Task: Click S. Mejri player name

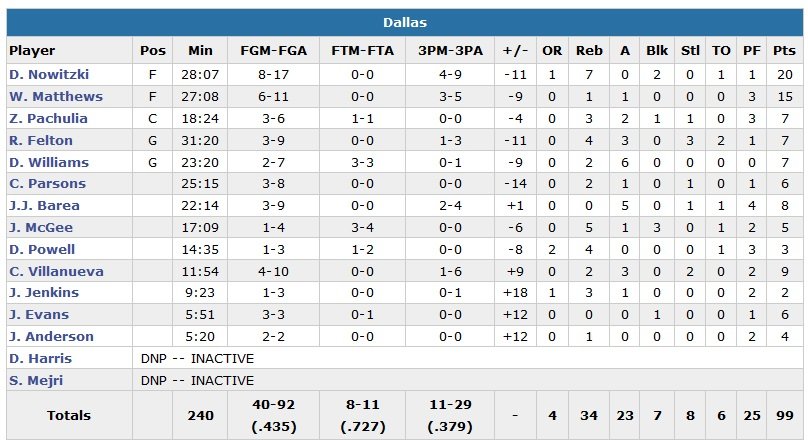Action: point(39,381)
